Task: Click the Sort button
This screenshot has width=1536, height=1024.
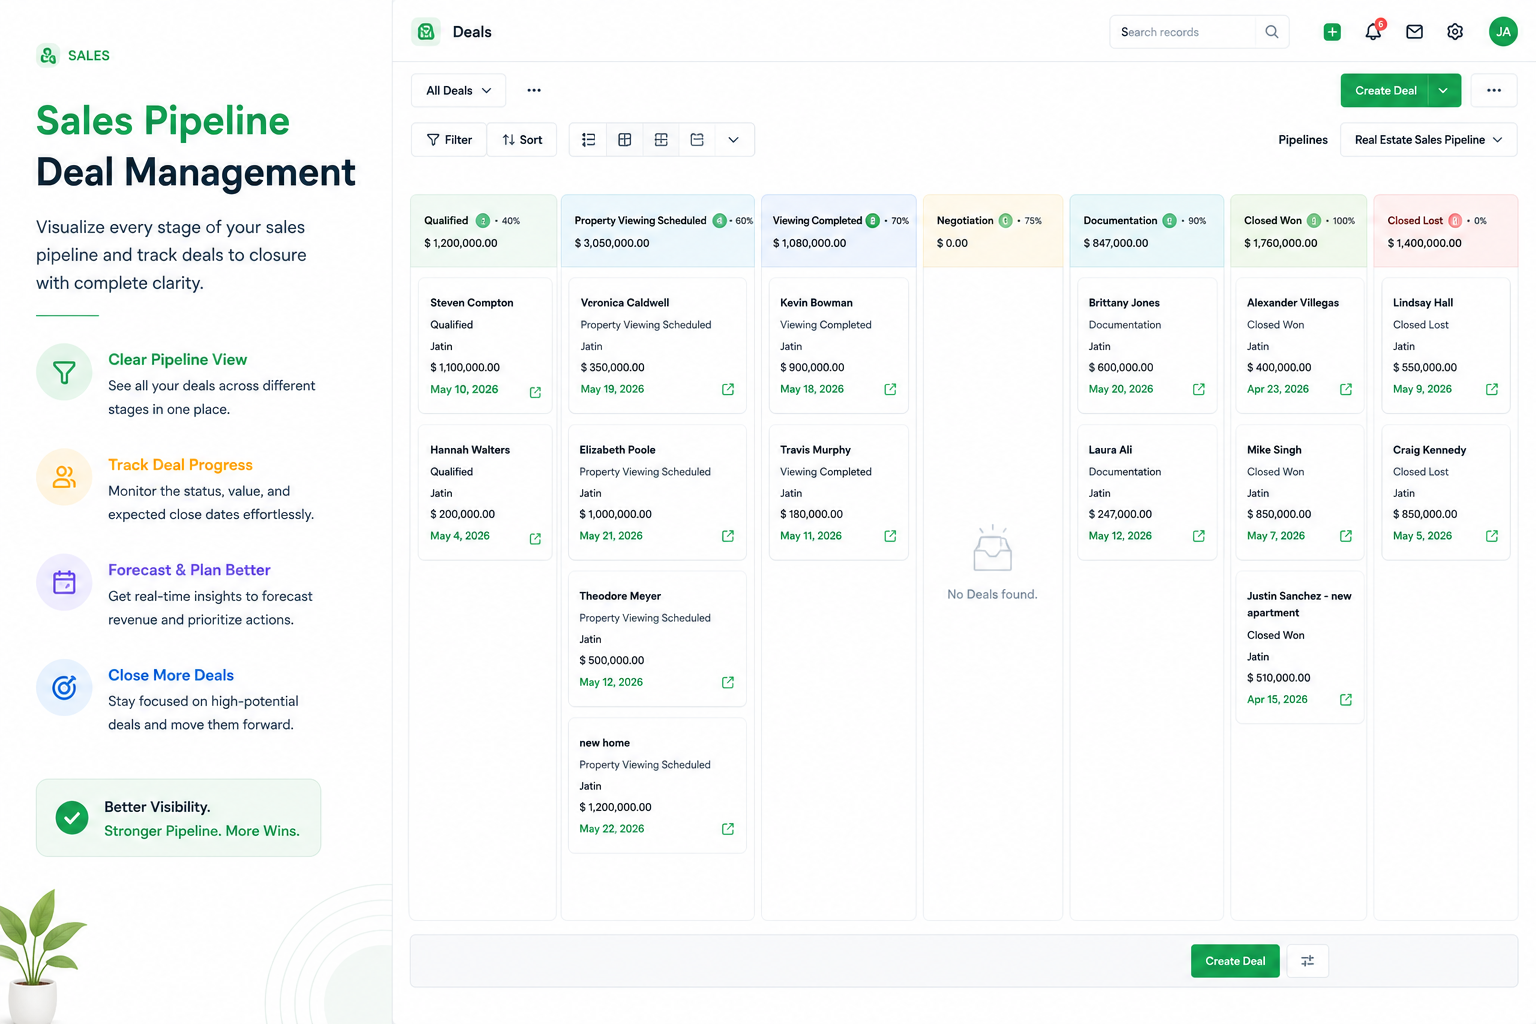Action: [522, 140]
